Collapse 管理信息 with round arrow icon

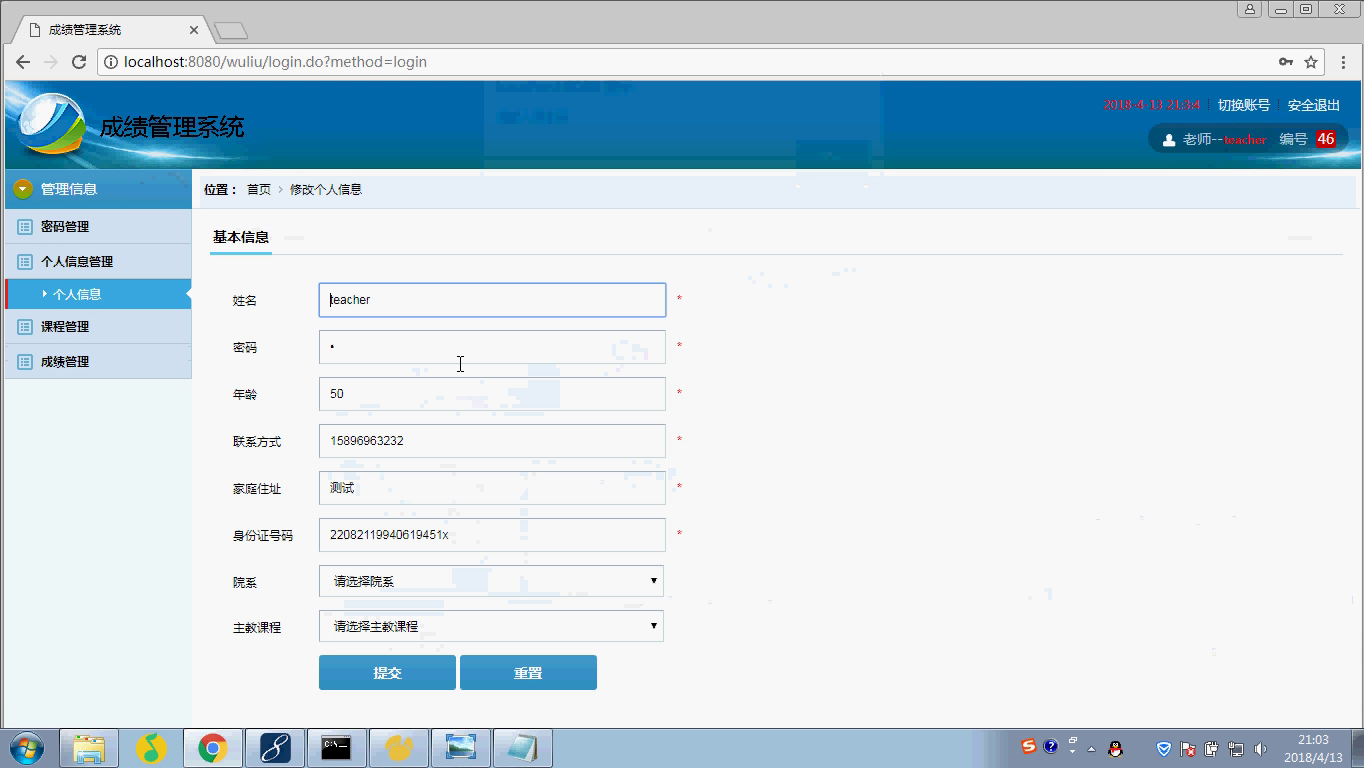(x=23, y=188)
